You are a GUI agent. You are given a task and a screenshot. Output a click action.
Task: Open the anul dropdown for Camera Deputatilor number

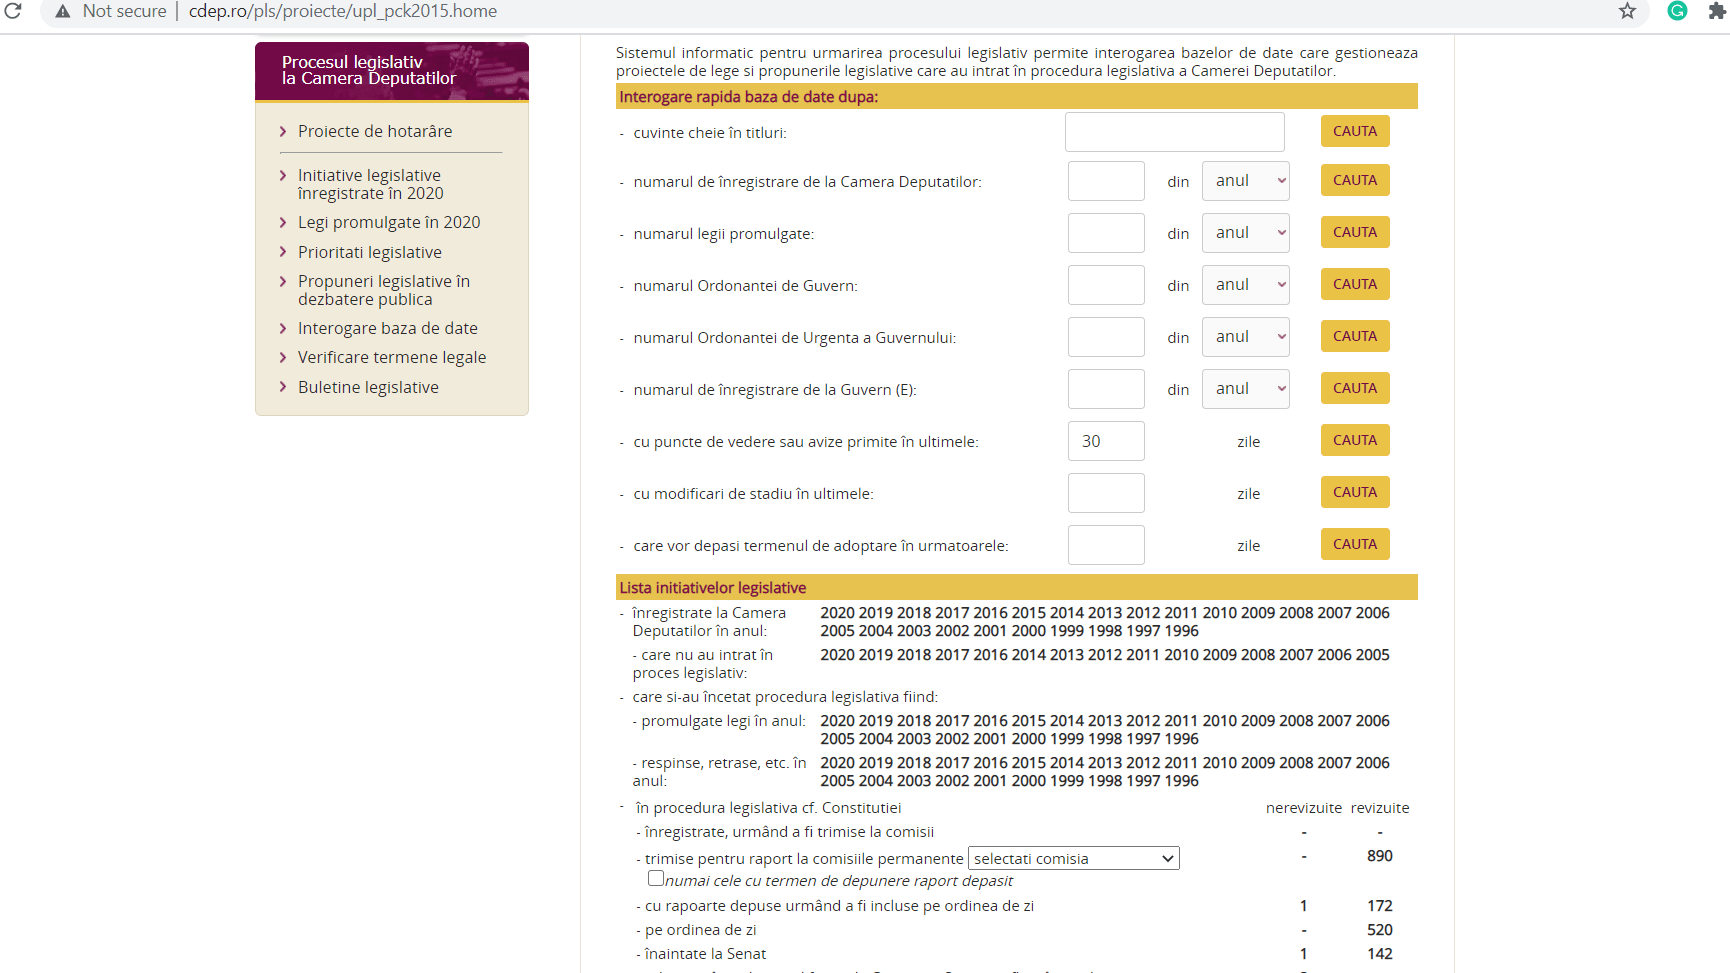(x=1245, y=181)
